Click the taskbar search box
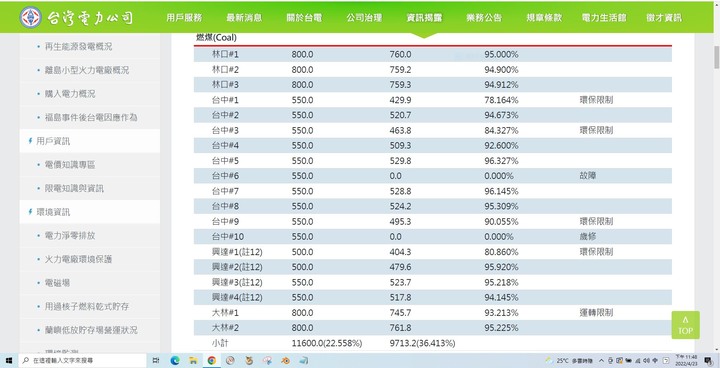Screen dimensions: 720x368 82,361
